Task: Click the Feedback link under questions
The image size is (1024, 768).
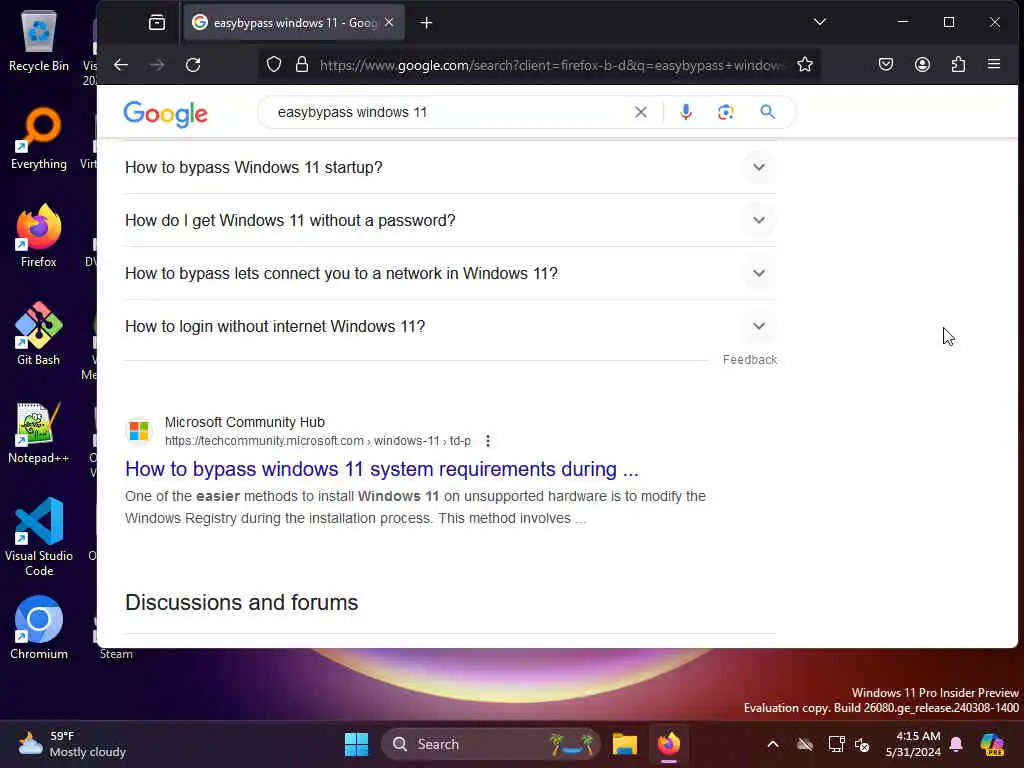Action: [x=750, y=360]
